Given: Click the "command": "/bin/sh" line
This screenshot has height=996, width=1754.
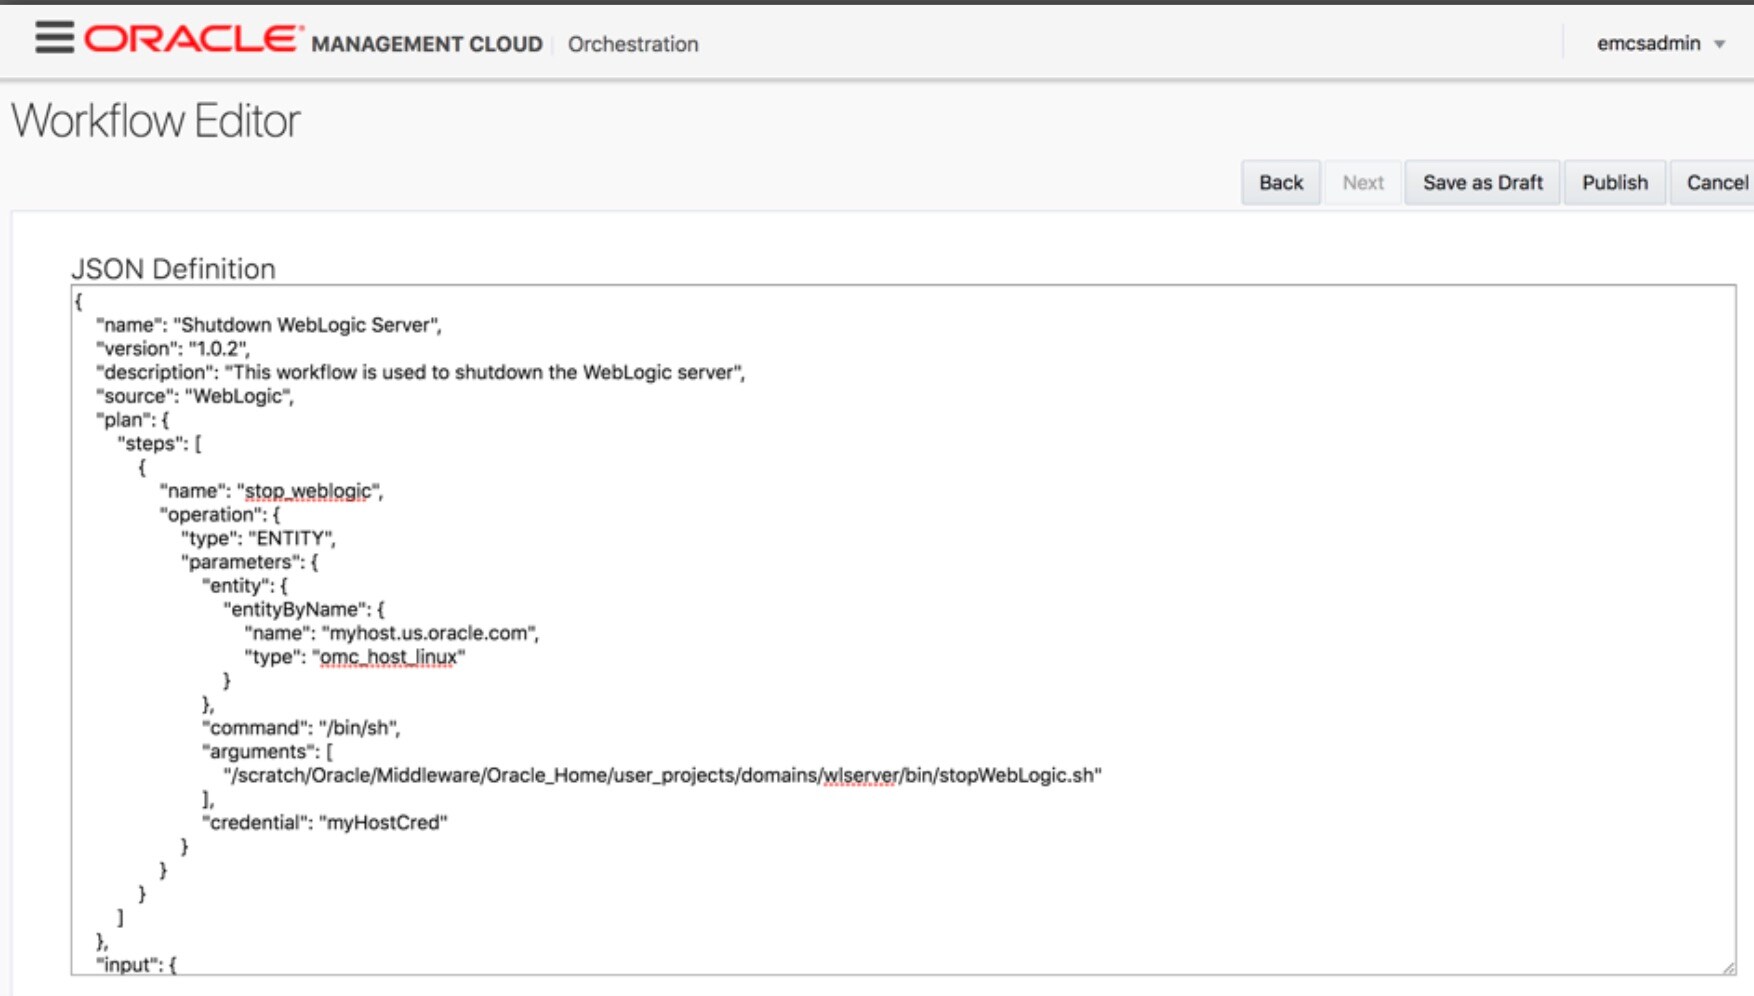Looking at the screenshot, I should tap(301, 728).
